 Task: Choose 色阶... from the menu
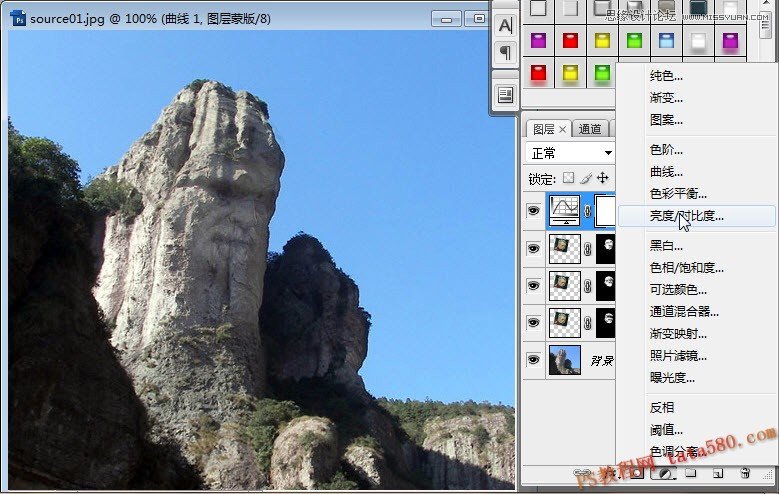point(666,150)
